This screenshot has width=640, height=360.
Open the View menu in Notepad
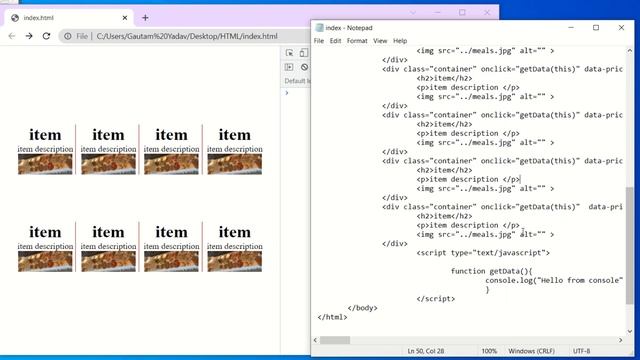380,41
